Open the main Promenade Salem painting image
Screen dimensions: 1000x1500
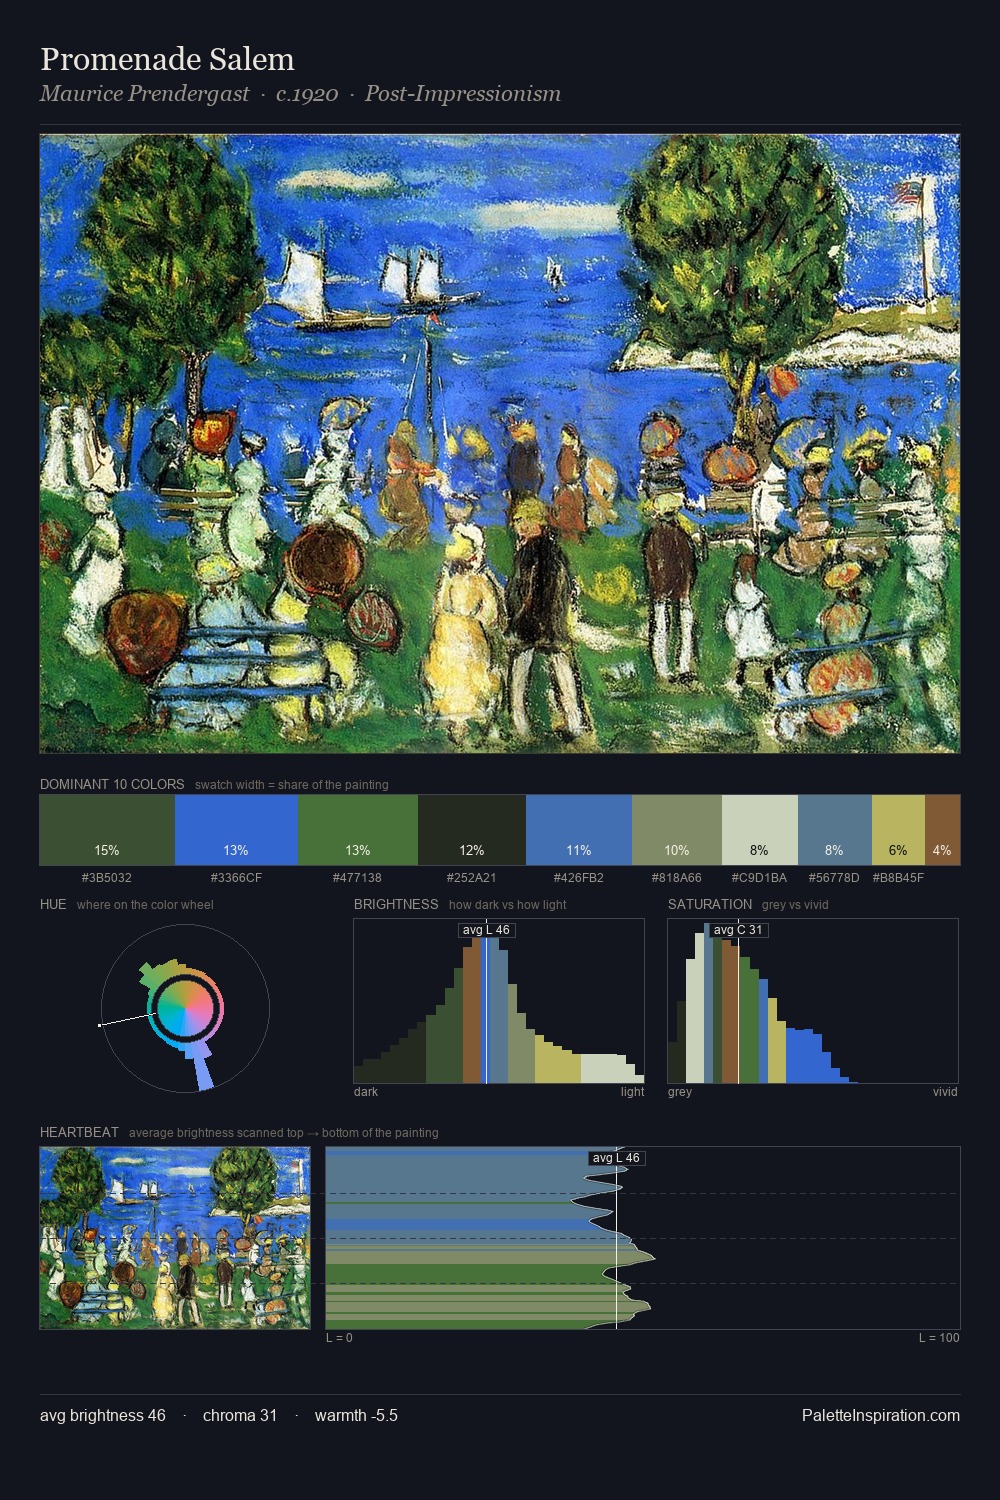[x=500, y=444]
